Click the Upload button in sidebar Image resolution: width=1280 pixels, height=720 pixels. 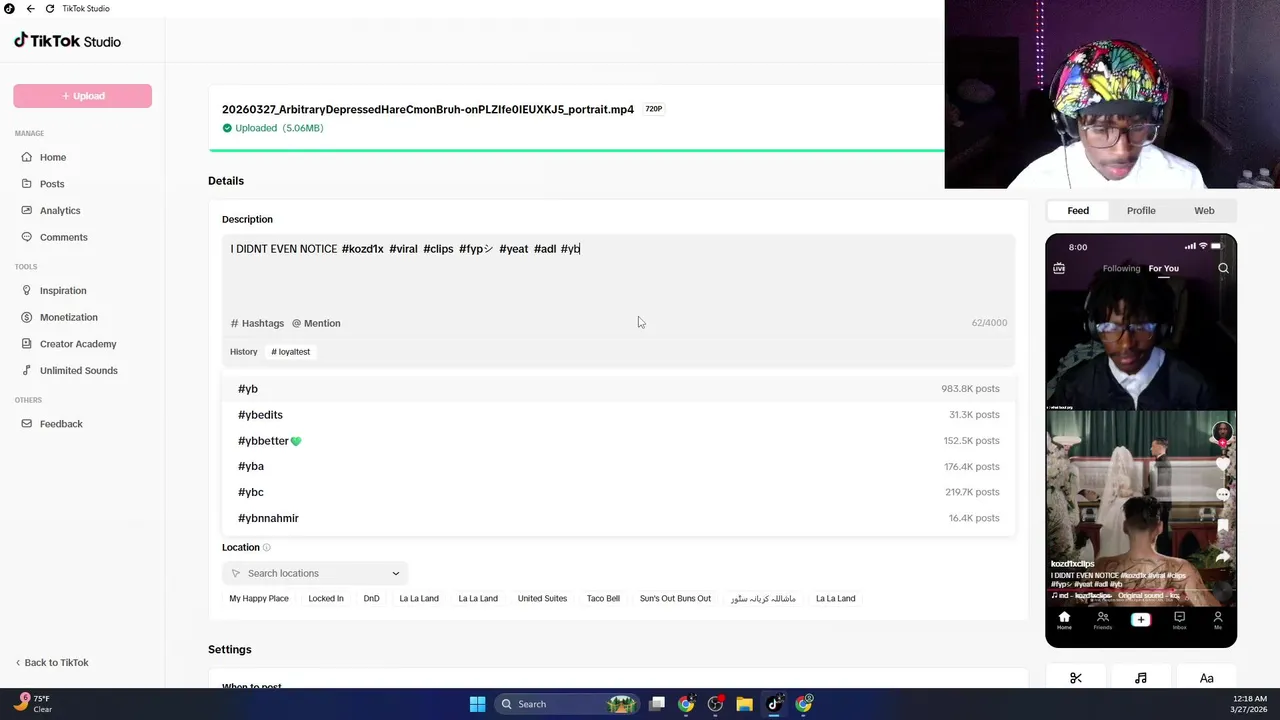82,96
